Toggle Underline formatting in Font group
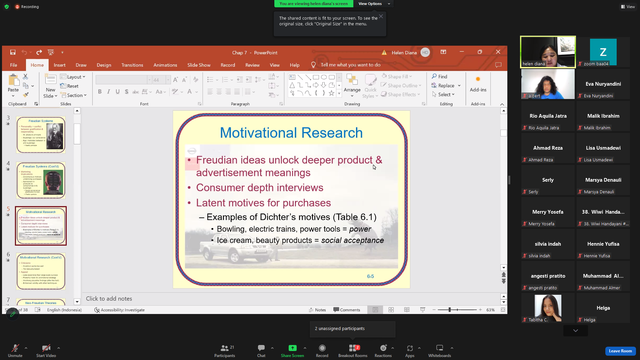 point(118,92)
